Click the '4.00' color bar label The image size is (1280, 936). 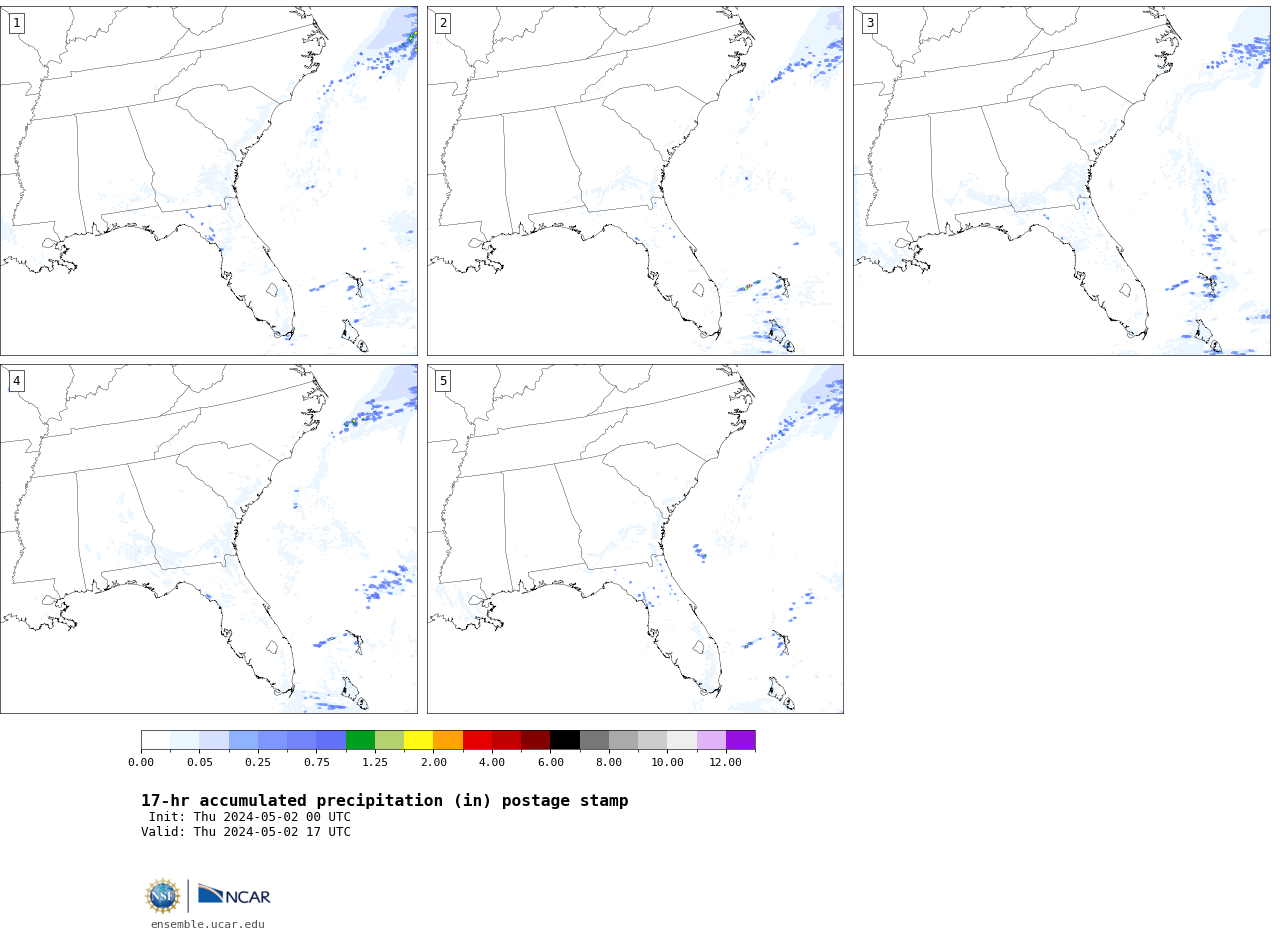point(492,763)
